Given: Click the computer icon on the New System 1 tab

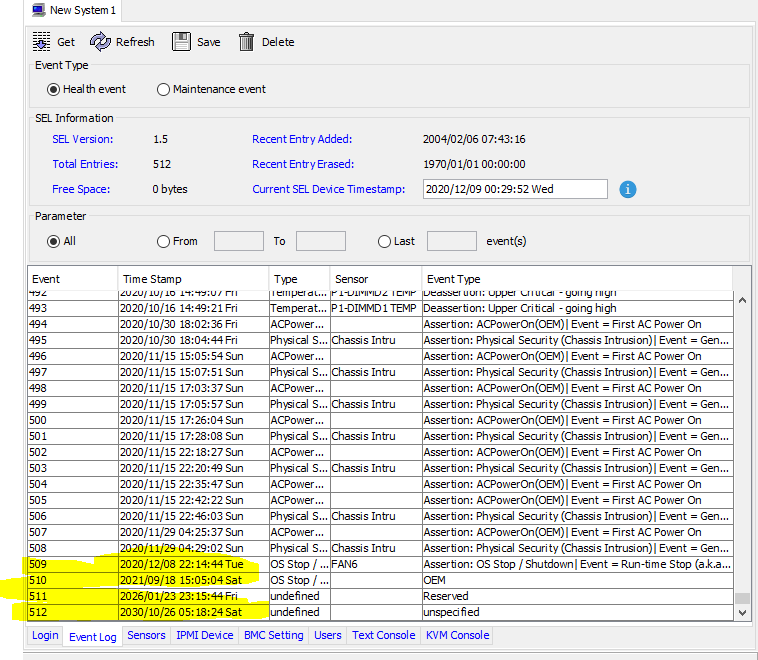Looking at the screenshot, I should tap(39, 10).
